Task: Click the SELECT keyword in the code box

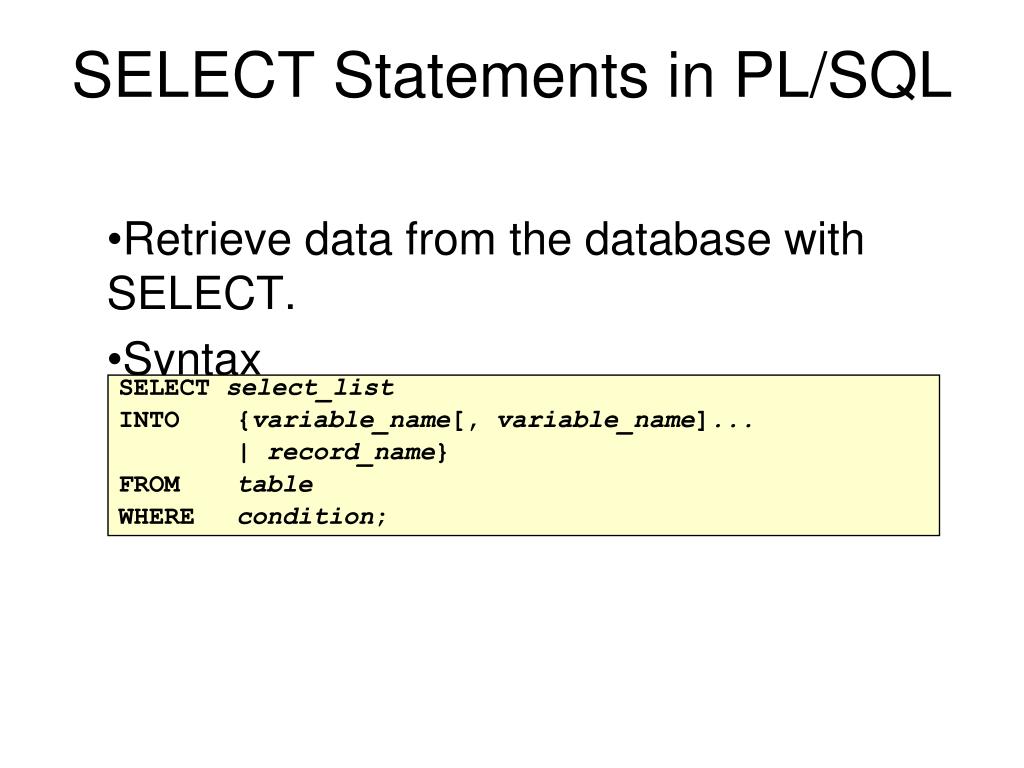Action: tap(164, 388)
